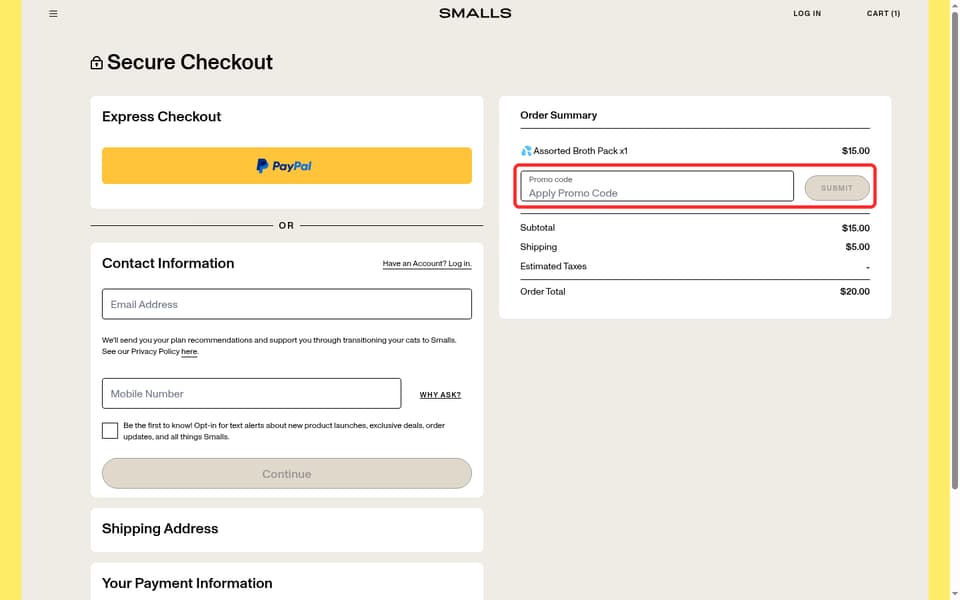
Task: Click the WHY ASK? link
Action: click(440, 395)
